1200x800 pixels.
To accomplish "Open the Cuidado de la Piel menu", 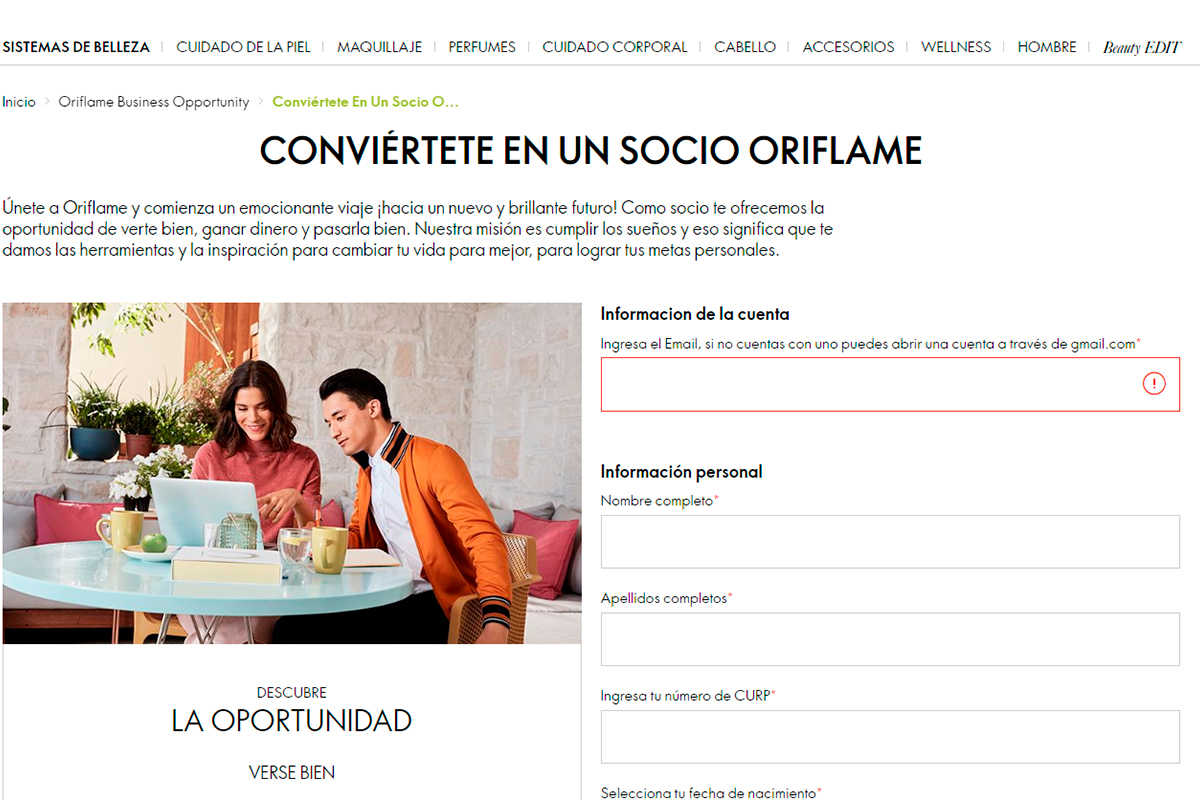I will coord(243,47).
